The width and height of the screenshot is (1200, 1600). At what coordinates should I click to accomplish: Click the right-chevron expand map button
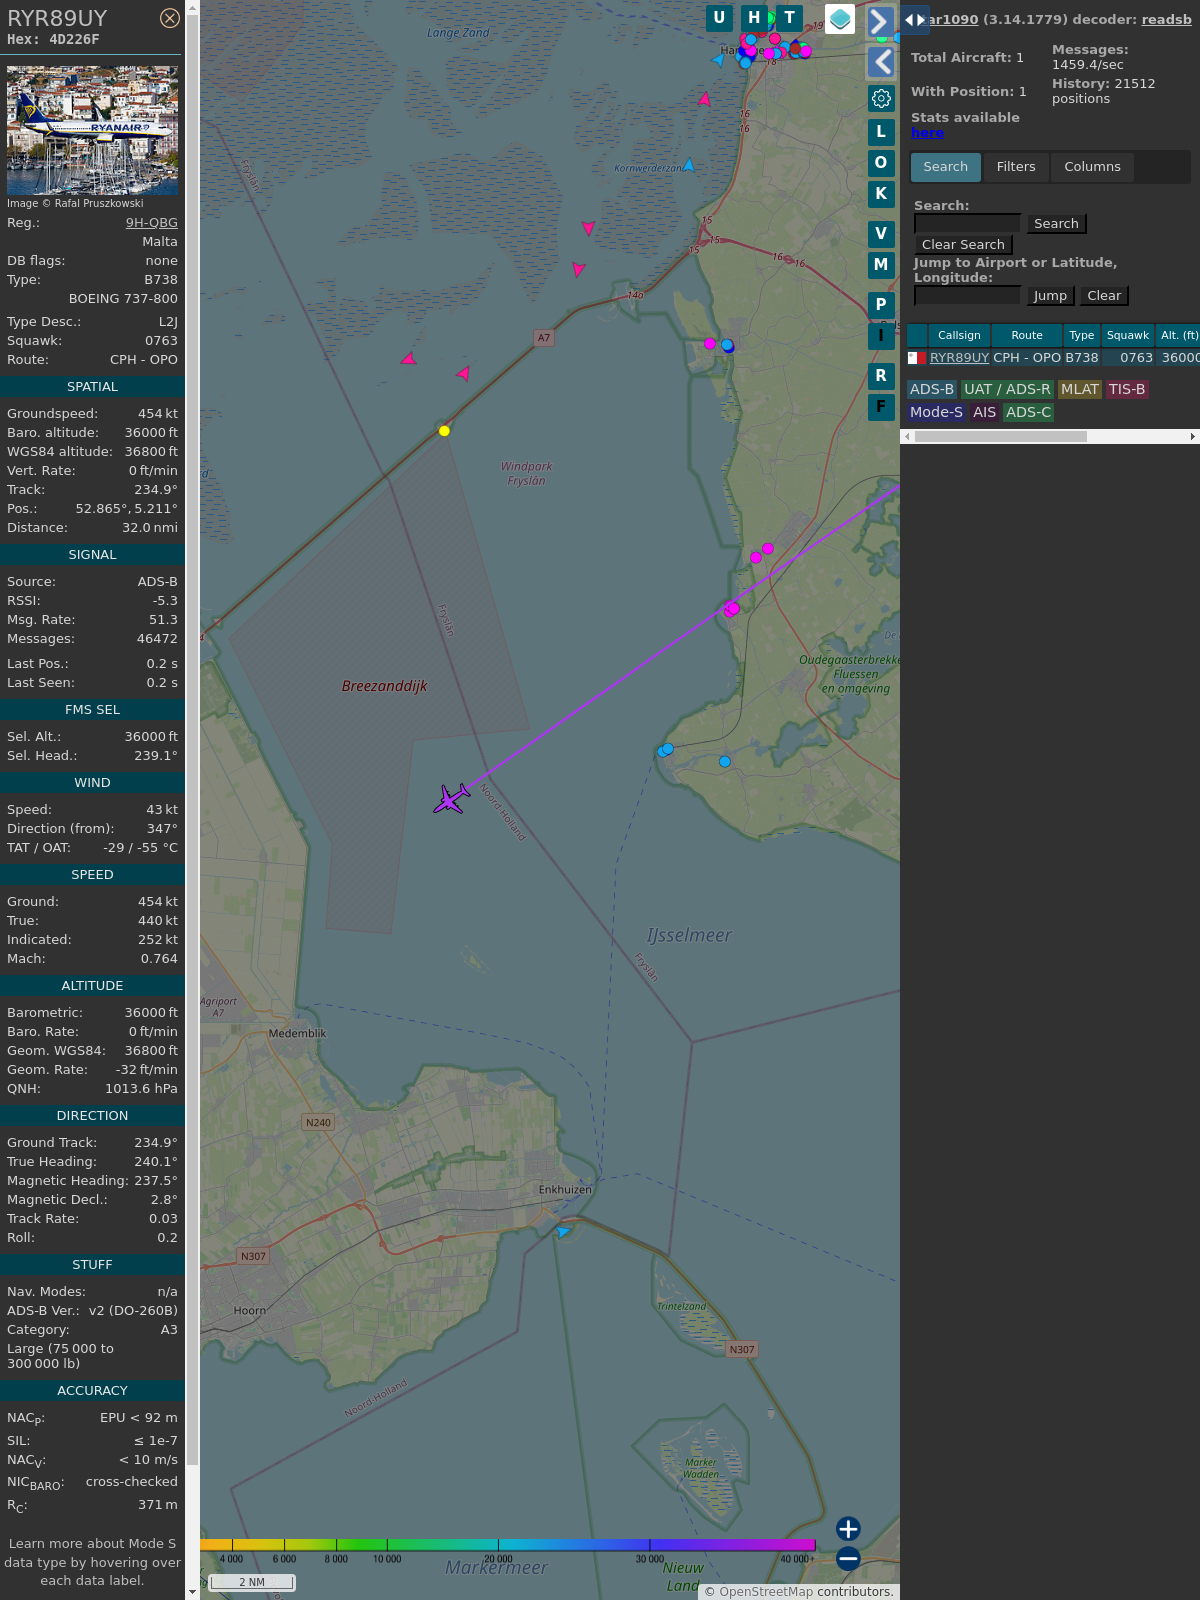pyautogui.click(x=880, y=21)
